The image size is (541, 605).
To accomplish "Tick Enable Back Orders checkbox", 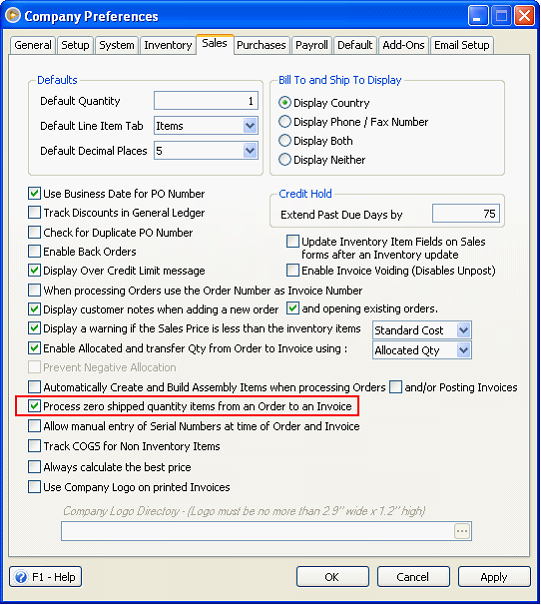I will [x=34, y=251].
